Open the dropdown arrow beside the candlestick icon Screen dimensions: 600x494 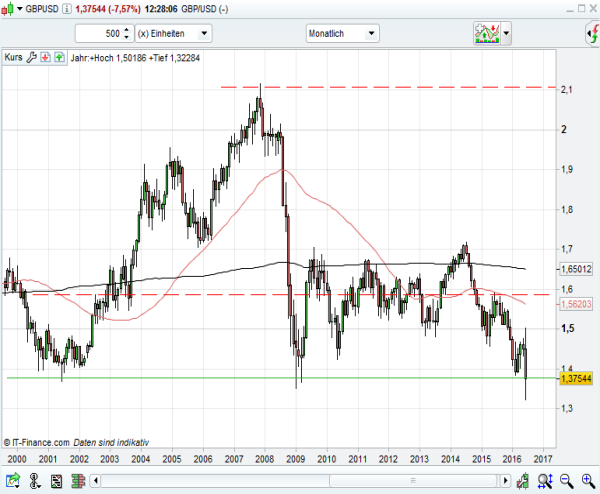20,9
